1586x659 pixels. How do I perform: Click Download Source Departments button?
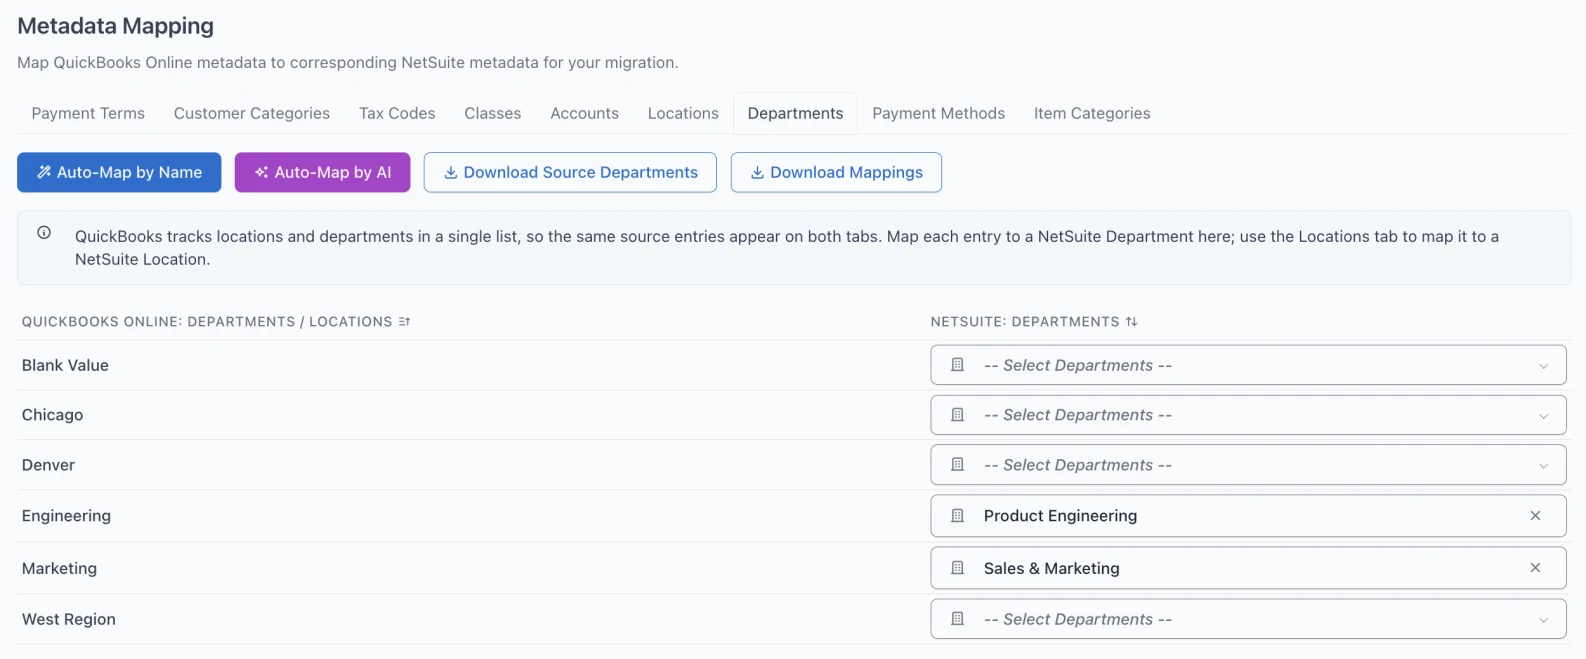570,172
